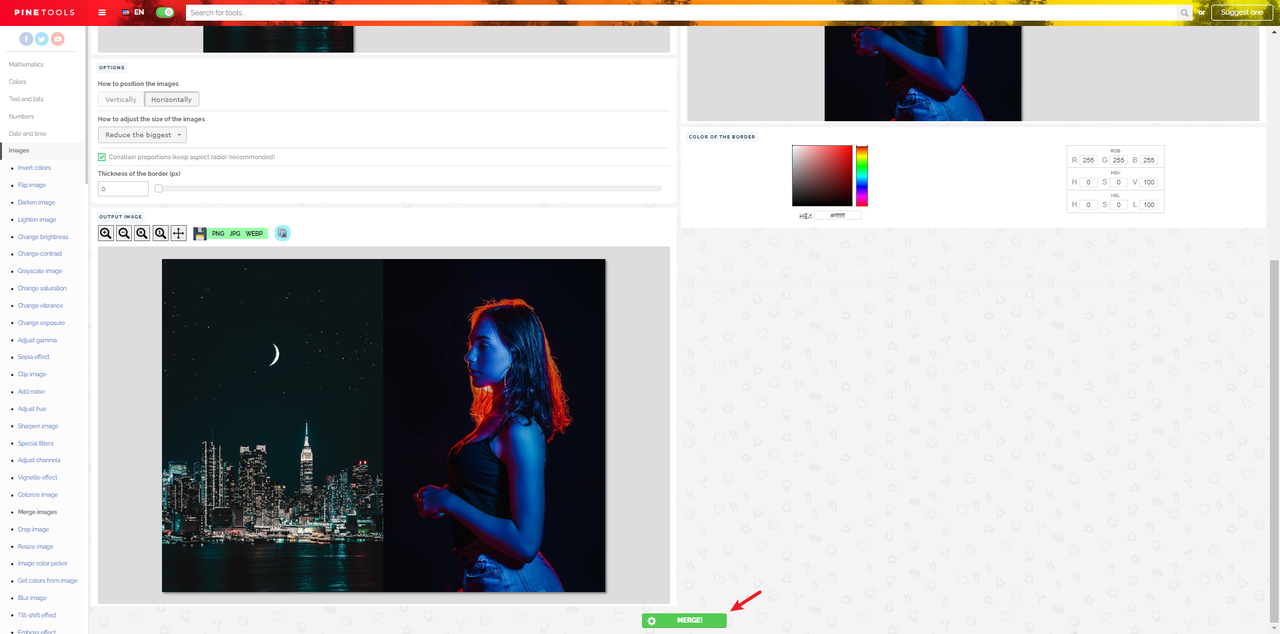Screen dimensions: 1280x634
Task: Select the pan/move output image tool
Action: (179, 233)
